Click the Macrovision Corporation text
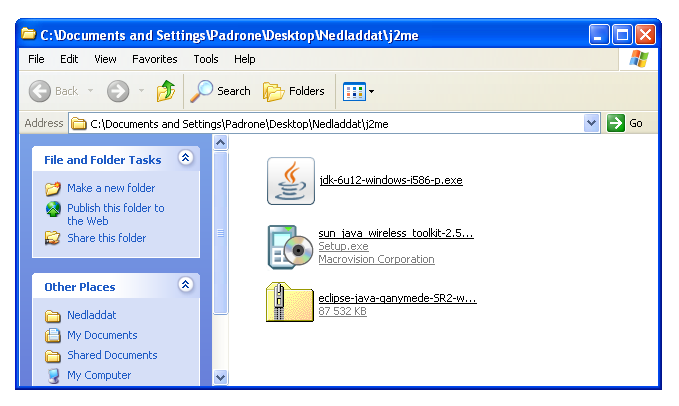The width and height of the screenshot is (679, 406). [x=376, y=259]
